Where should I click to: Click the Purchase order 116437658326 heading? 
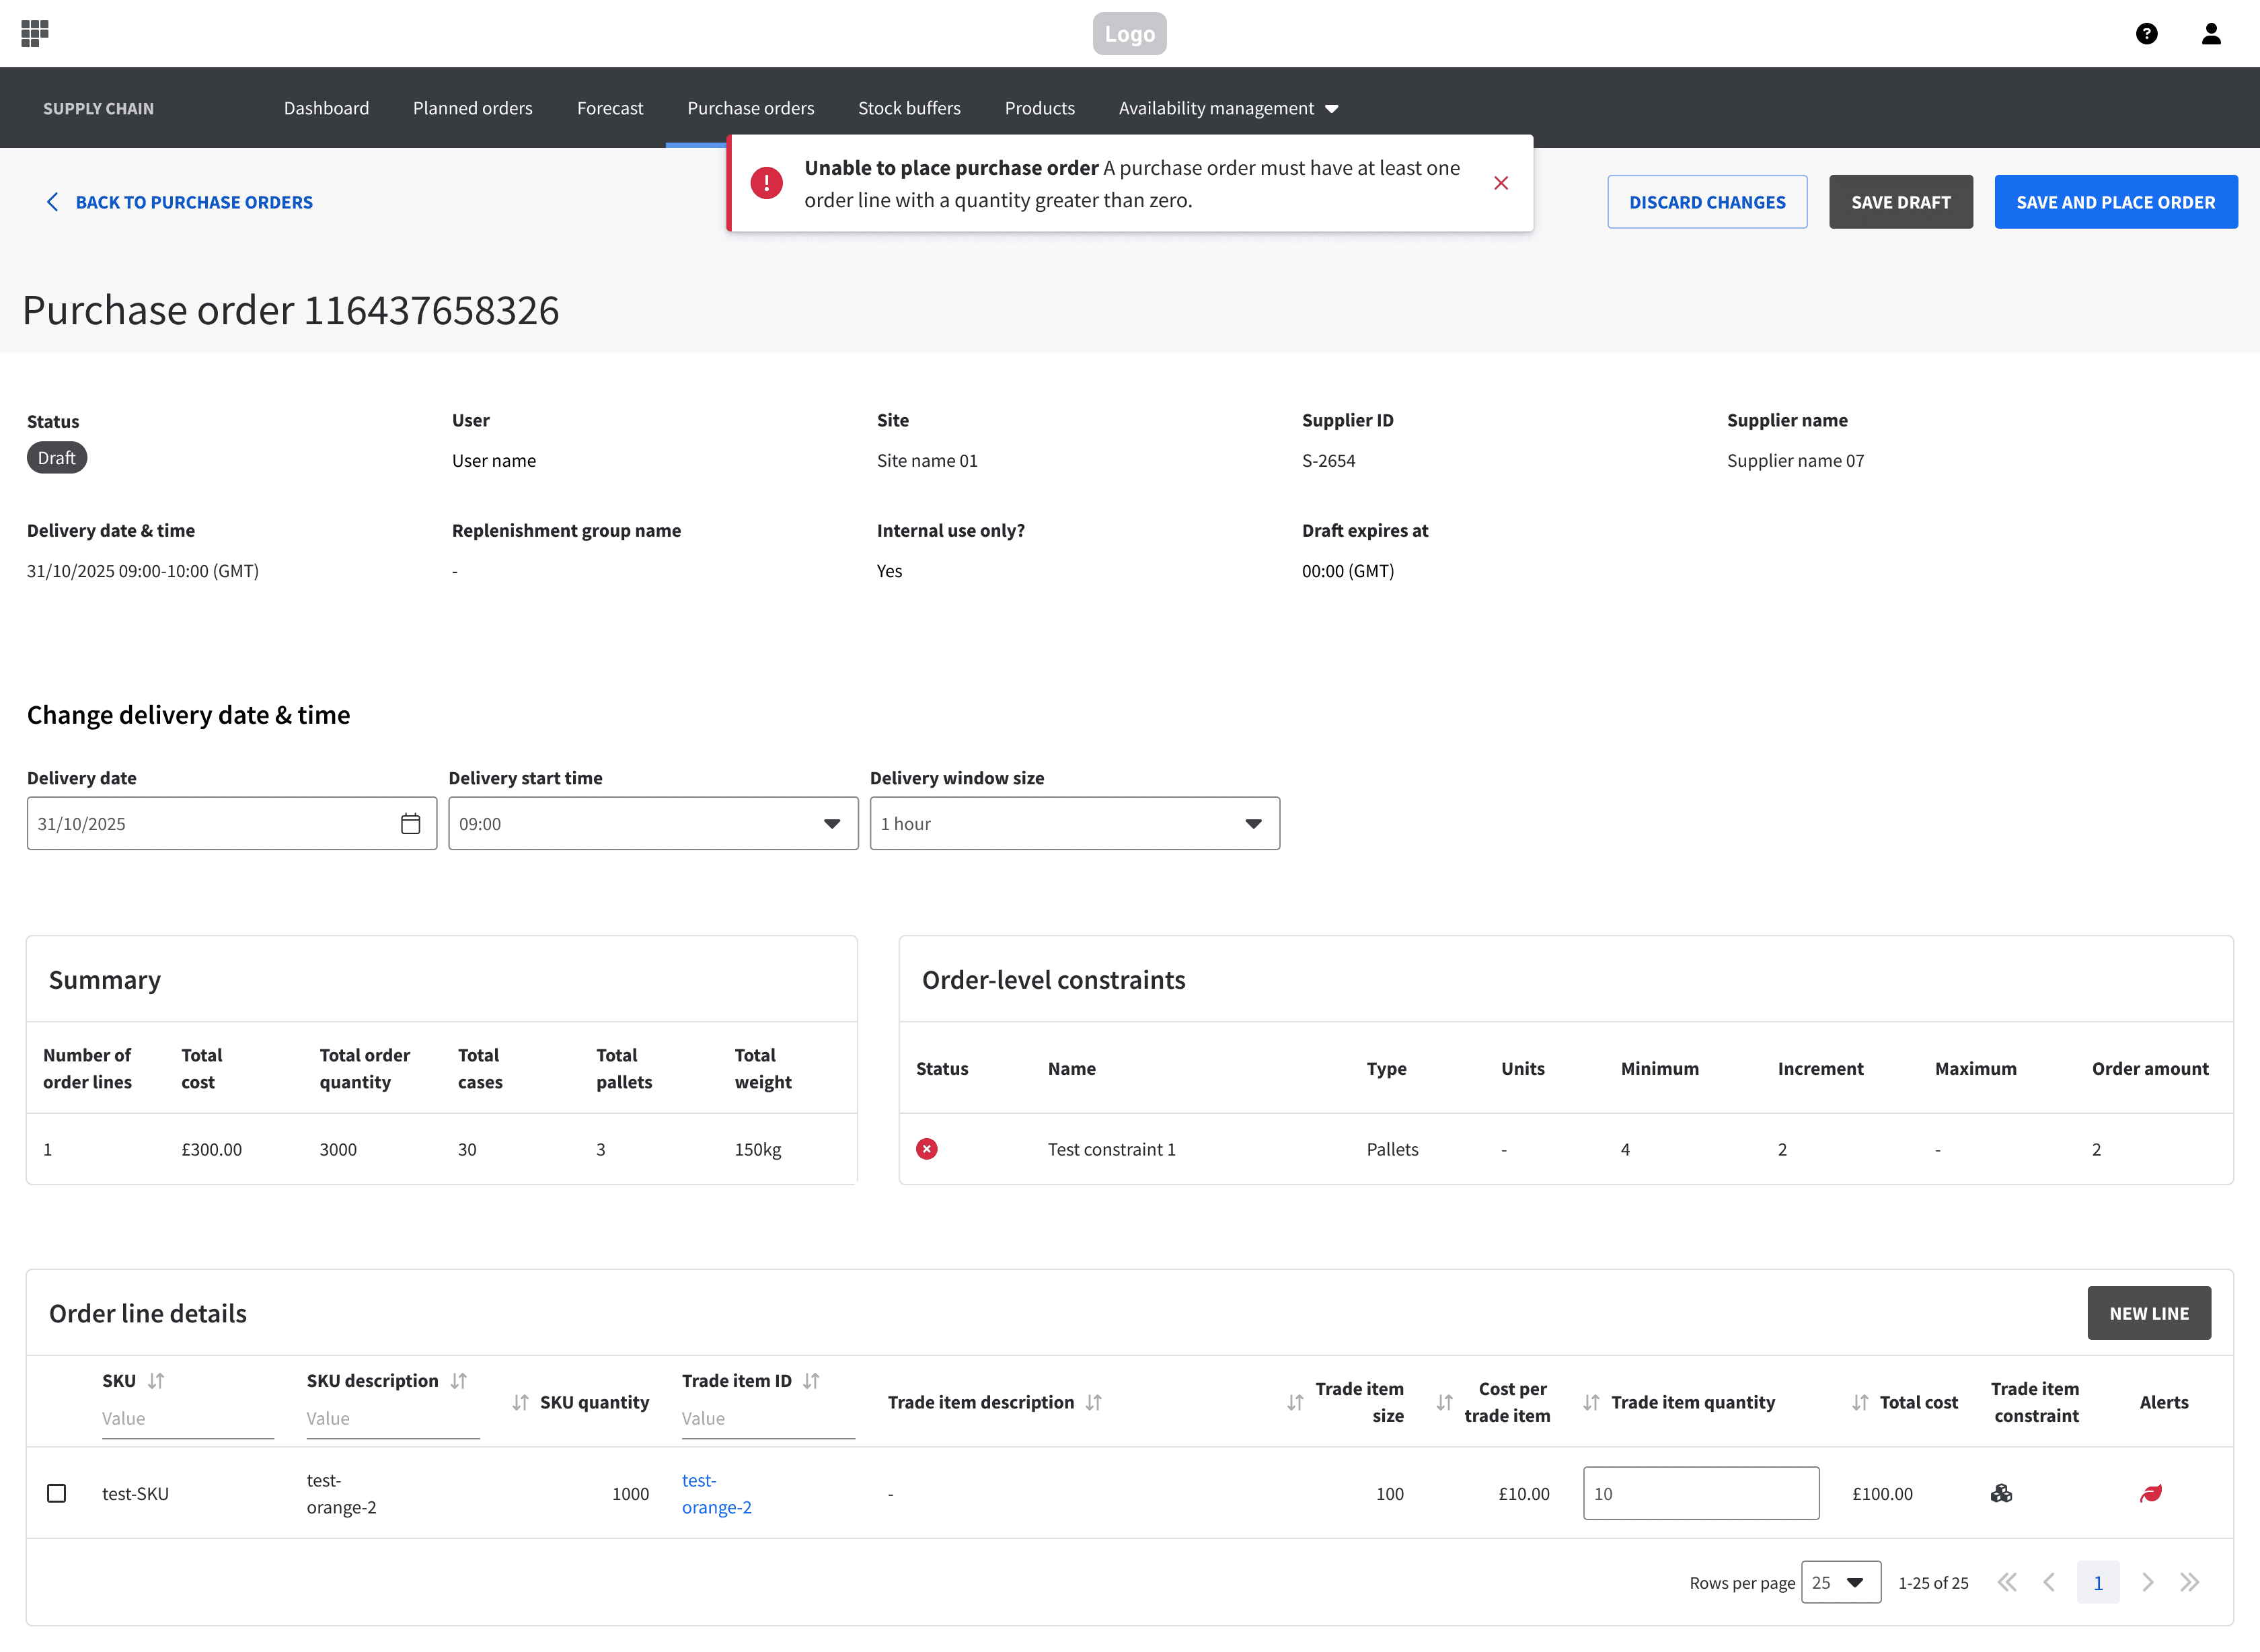point(291,310)
